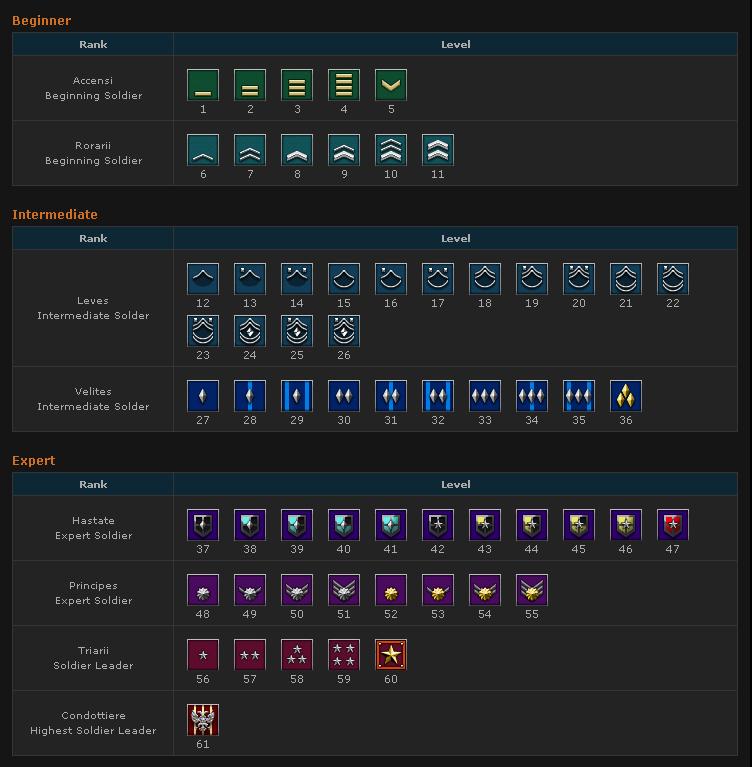
Task: Click the Velites Intermediate Solder rank cell
Action: click(x=93, y=399)
